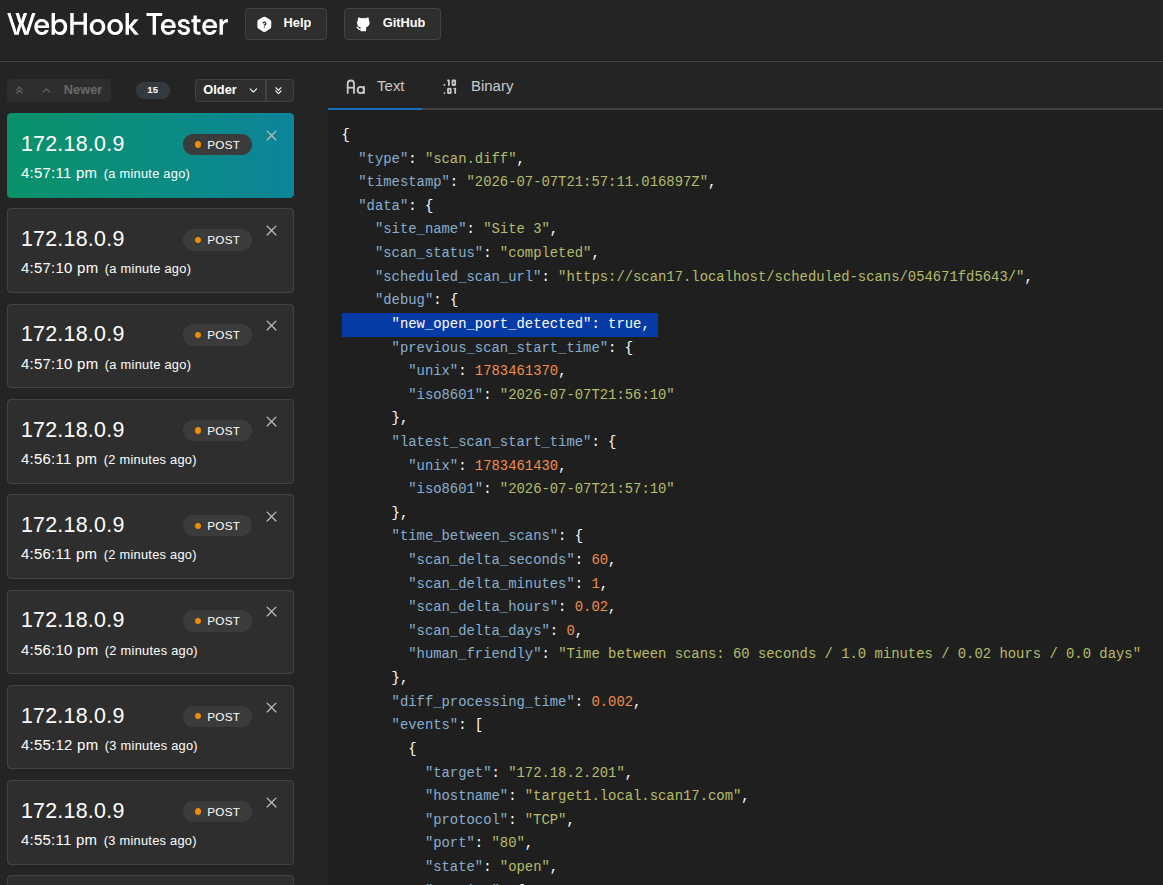Click the "previous_scan_start_time" key
Viewport: 1163px width, 885px height.
499,347
